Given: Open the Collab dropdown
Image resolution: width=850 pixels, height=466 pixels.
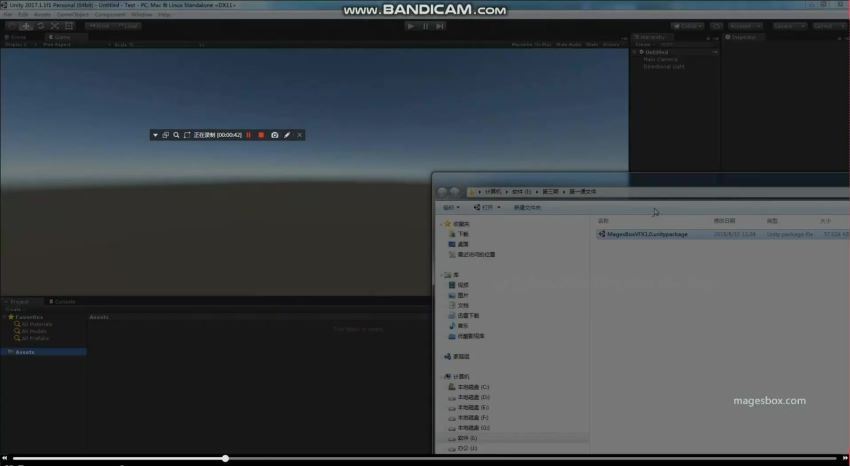Looking at the screenshot, I should point(687,26).
